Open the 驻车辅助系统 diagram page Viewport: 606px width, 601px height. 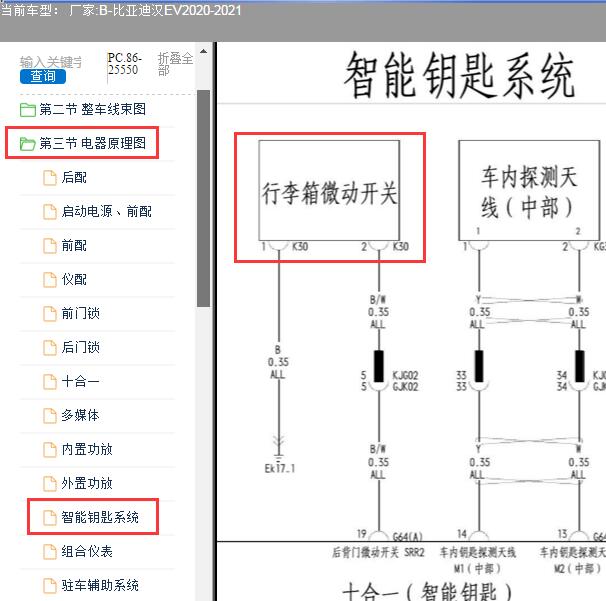pyautogui.click(x=100, y=586)
